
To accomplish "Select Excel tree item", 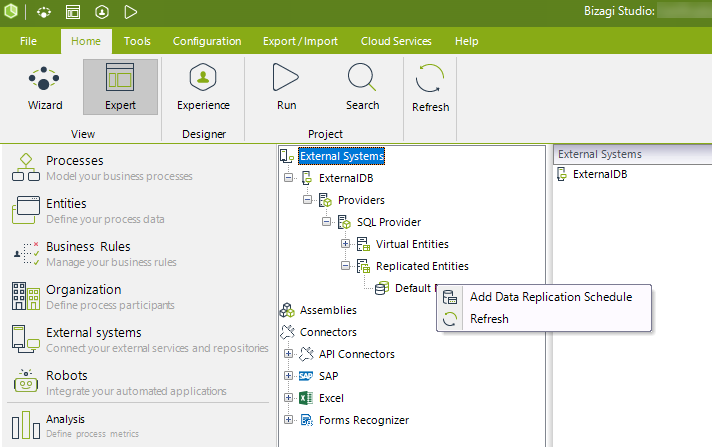I will click(331, 398).
